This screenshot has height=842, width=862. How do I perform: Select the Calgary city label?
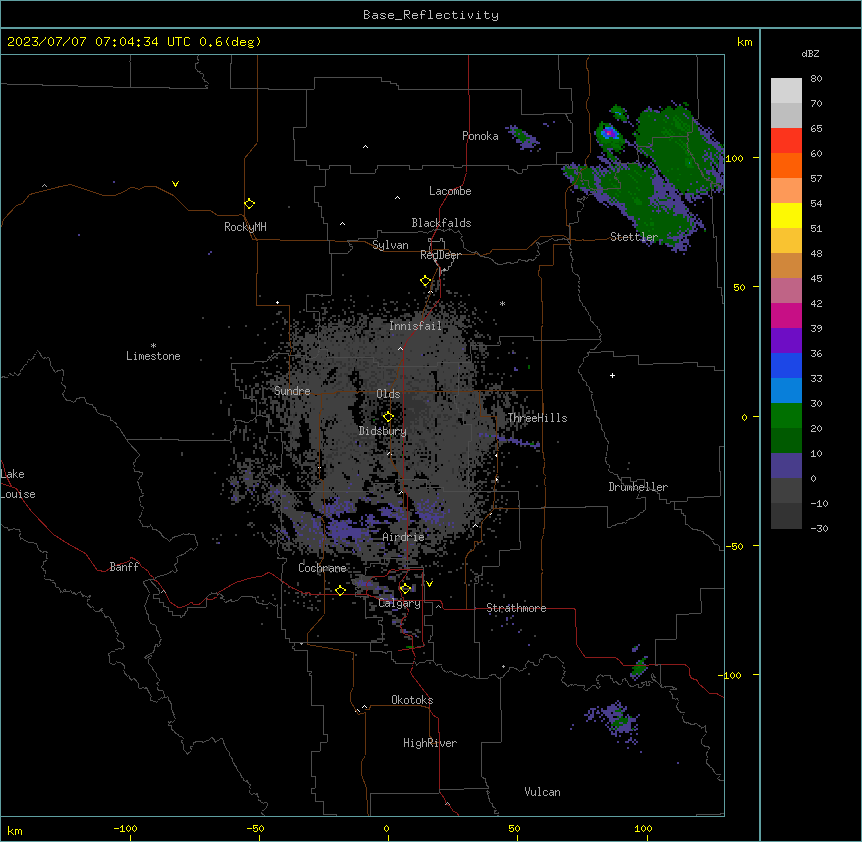tap(399, 603)
